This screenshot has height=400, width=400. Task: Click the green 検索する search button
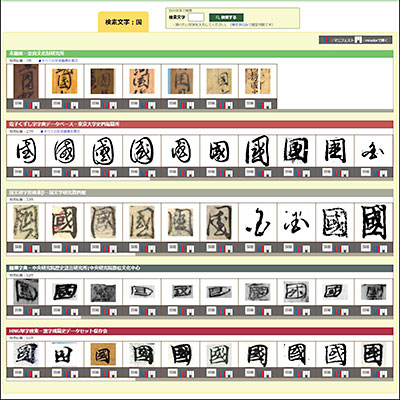tap(226, 17)
